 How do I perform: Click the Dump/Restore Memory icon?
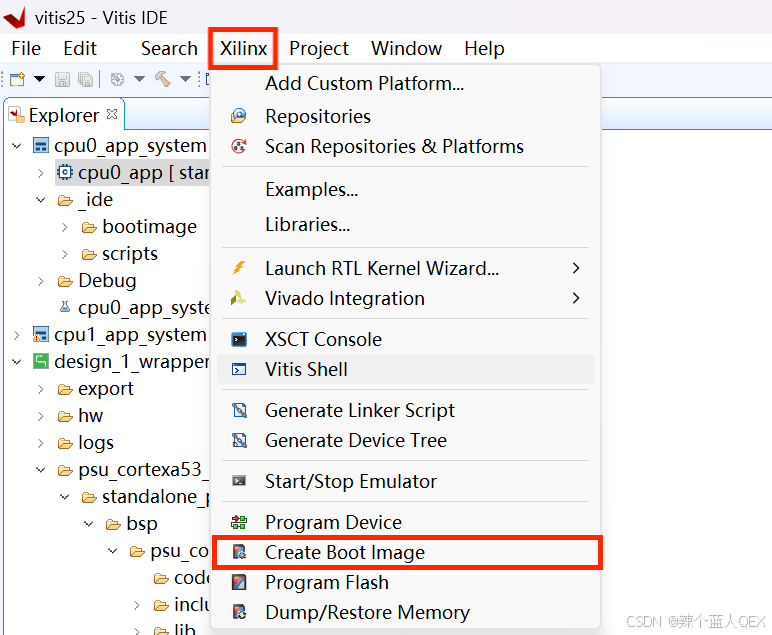coord(239,612)
